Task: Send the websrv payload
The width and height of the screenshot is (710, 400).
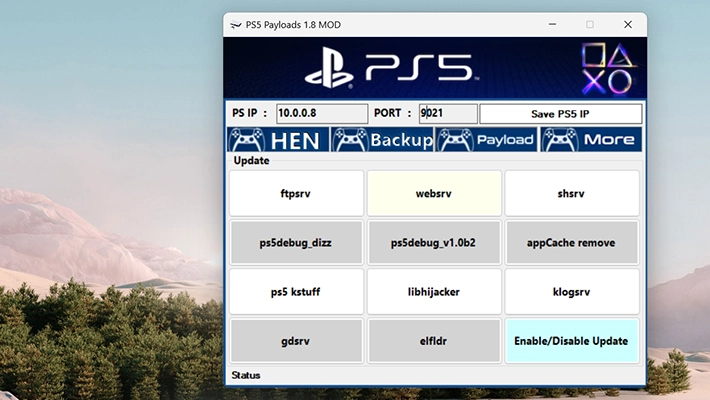Action: point(434,193)
